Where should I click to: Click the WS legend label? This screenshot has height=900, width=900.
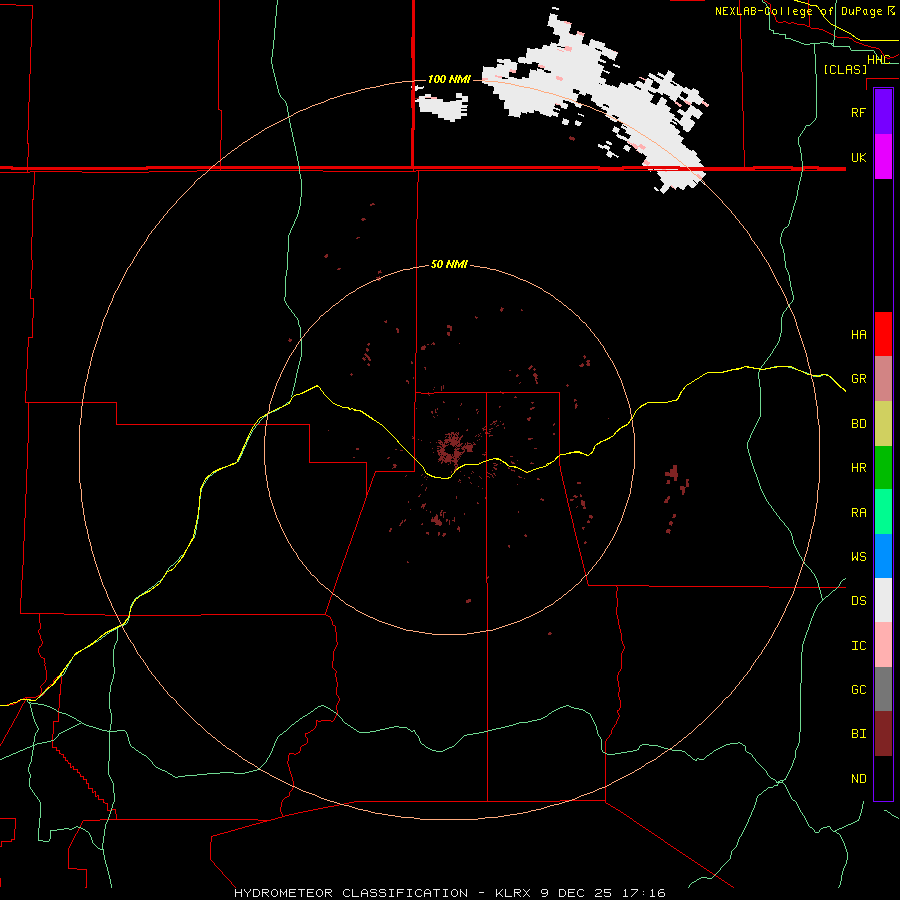click(859, 557)
